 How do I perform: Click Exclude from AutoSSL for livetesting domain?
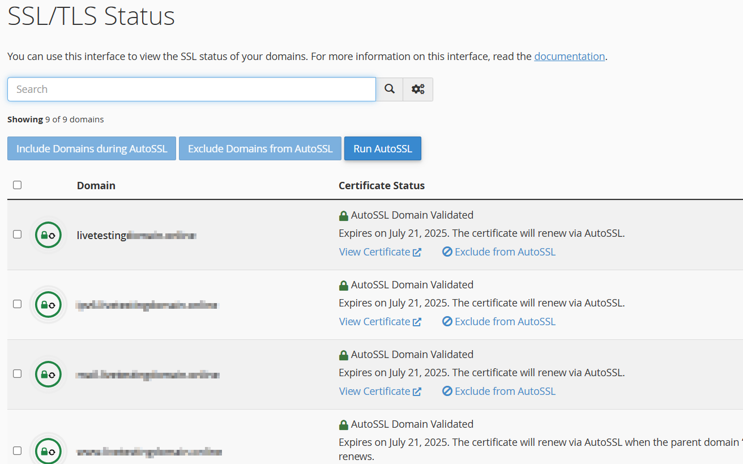(x=498, y=252)
